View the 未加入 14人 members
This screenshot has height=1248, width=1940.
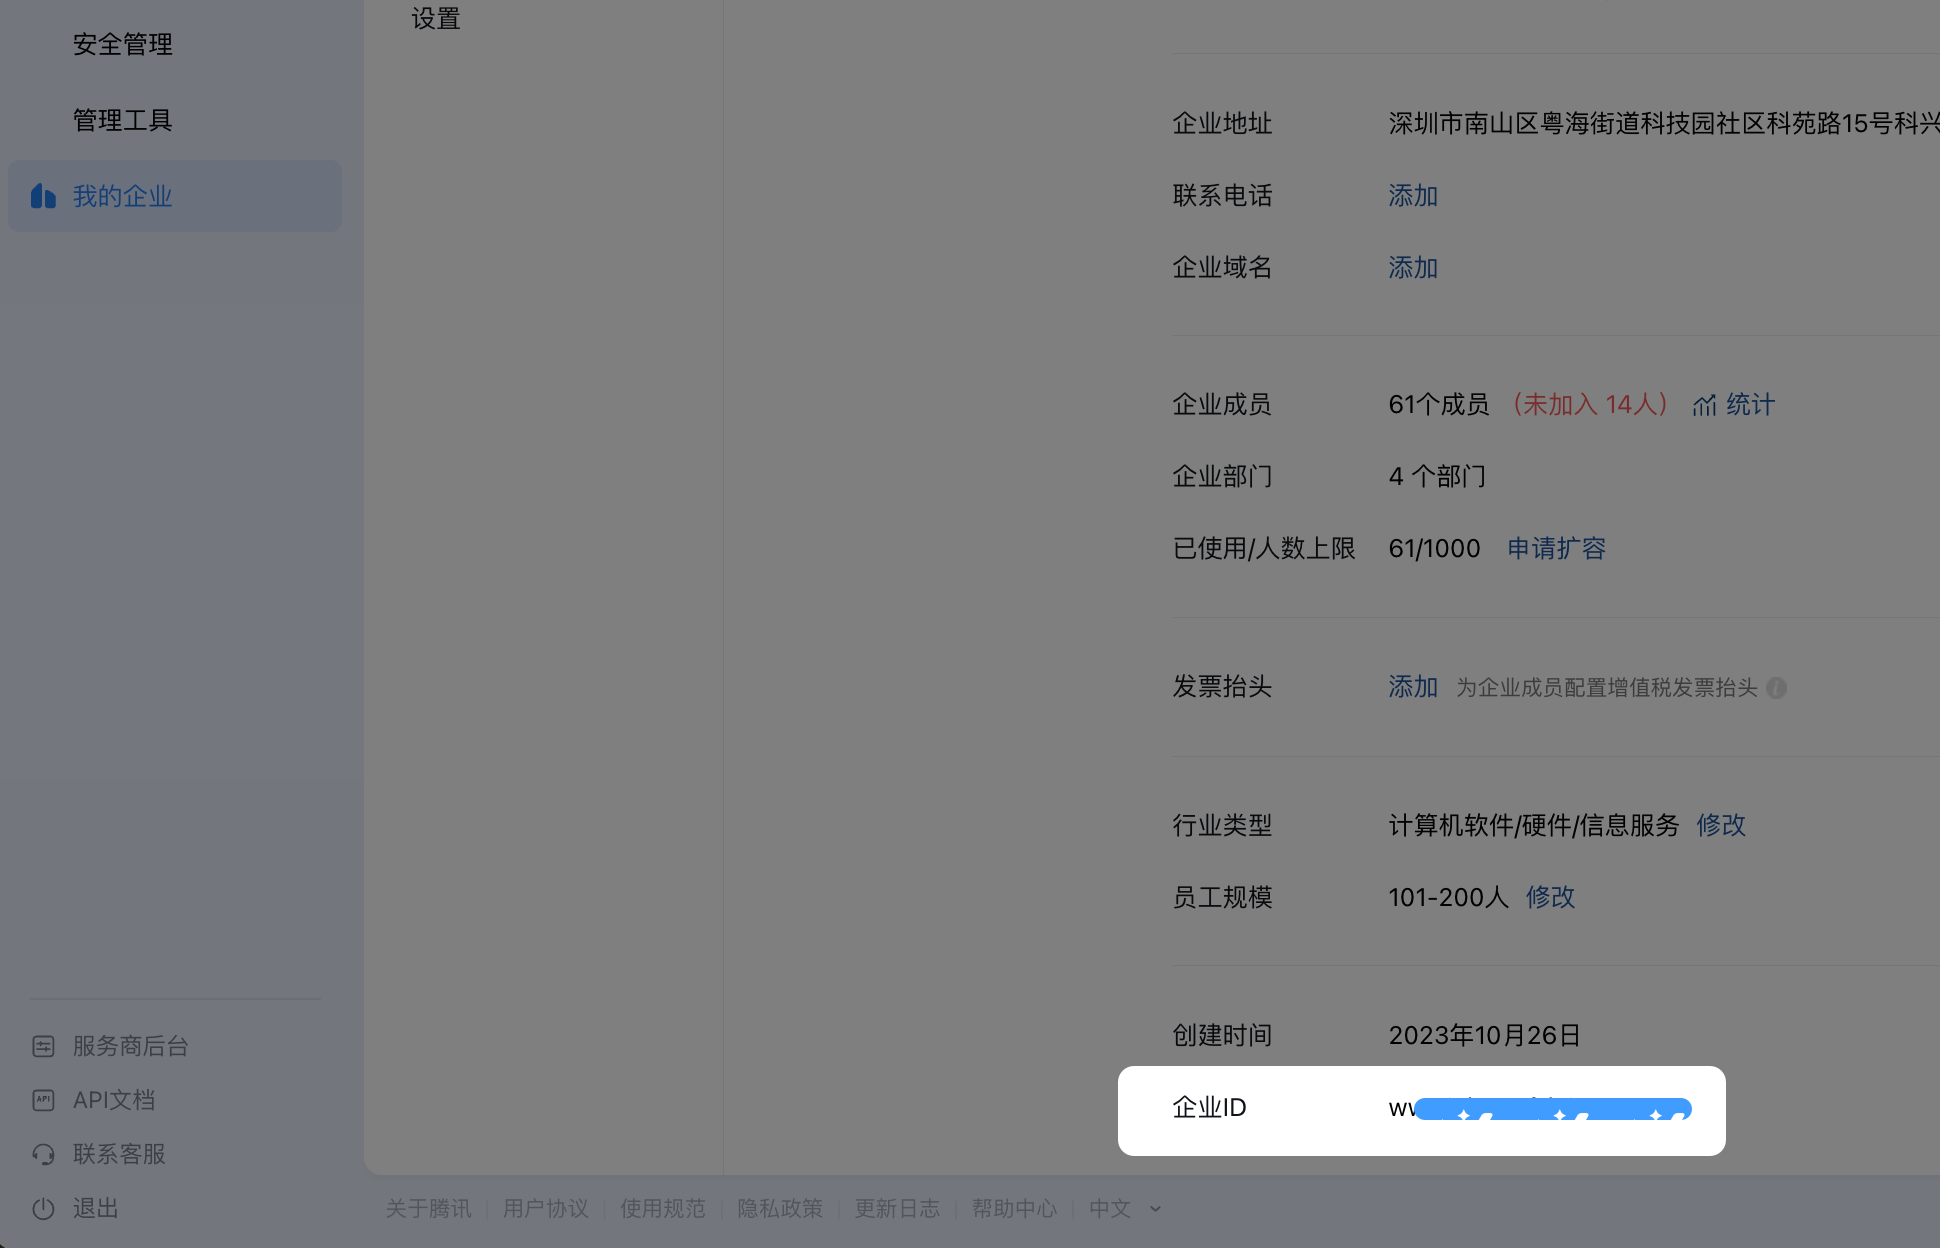(1592, 404)
